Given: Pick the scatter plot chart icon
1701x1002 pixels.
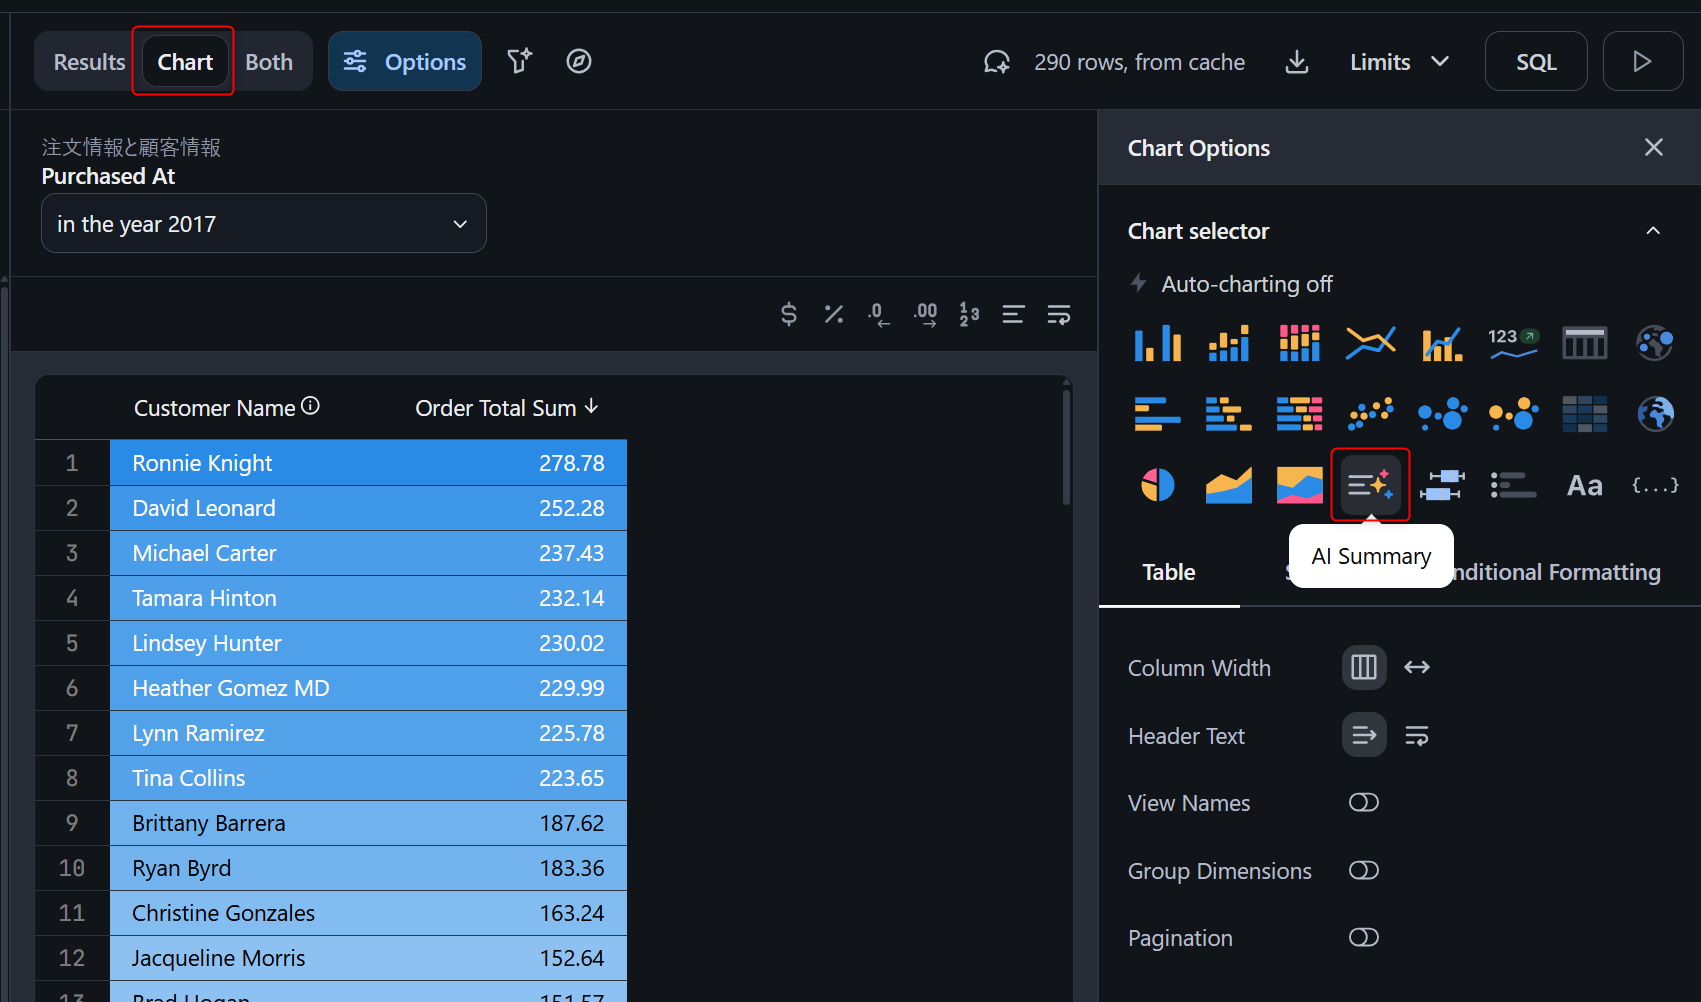Looking at the screenshot, I should [1370, 414].
